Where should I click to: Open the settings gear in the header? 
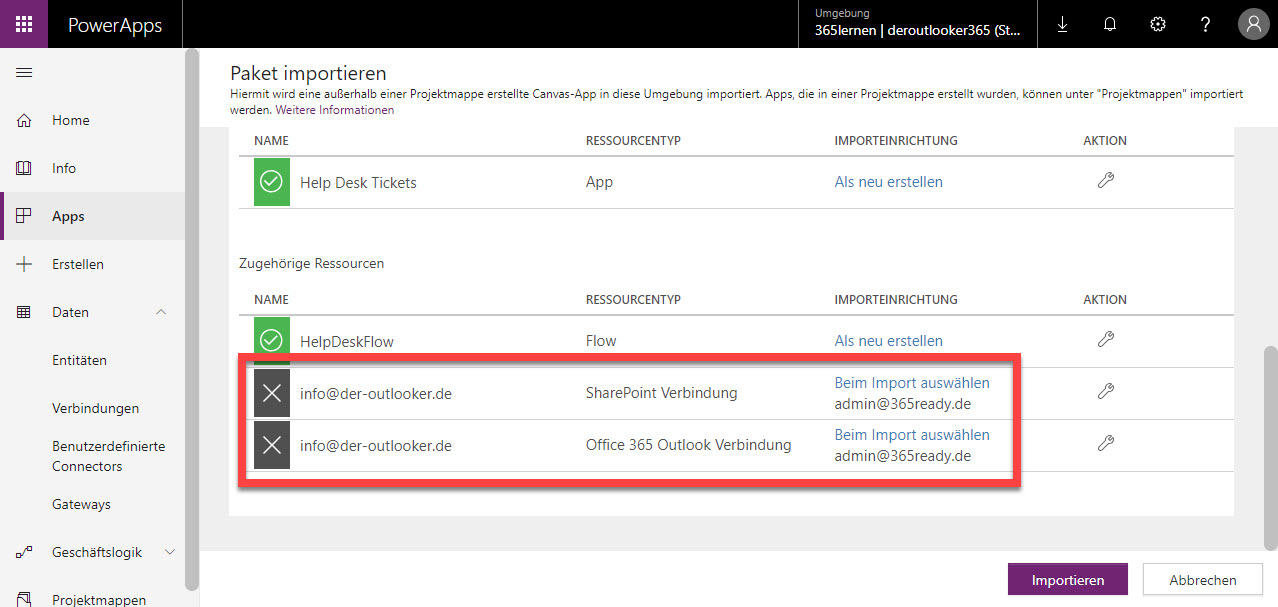[1158, 24]
